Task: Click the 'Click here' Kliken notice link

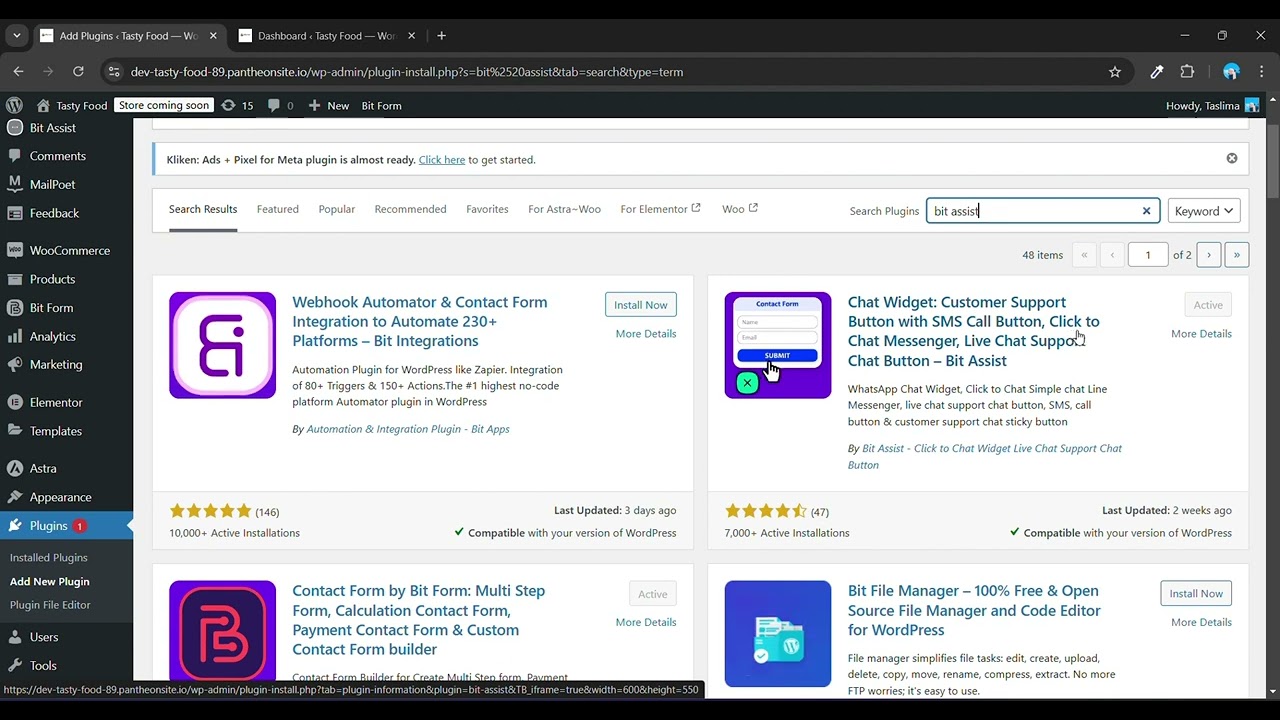Action: 441,160
